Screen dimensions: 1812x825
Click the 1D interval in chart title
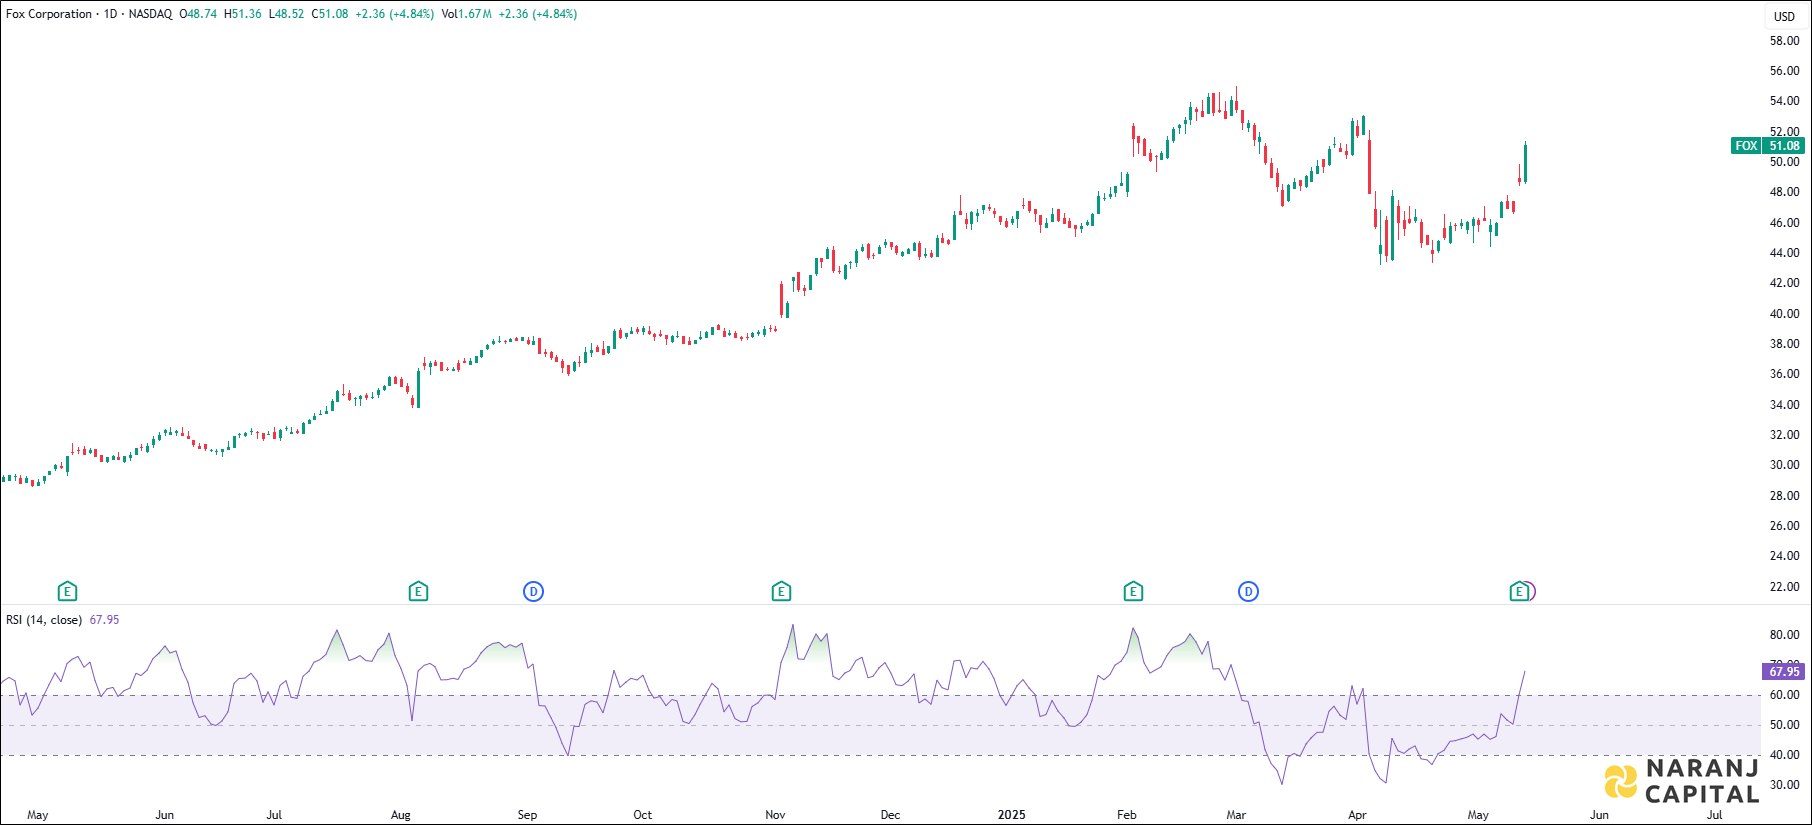(110, 14)
